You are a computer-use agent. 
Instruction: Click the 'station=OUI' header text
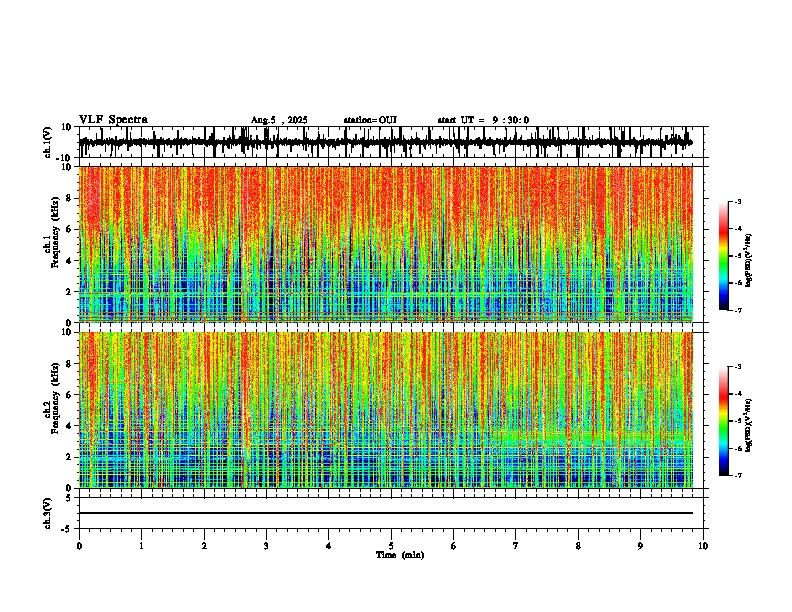370,120
